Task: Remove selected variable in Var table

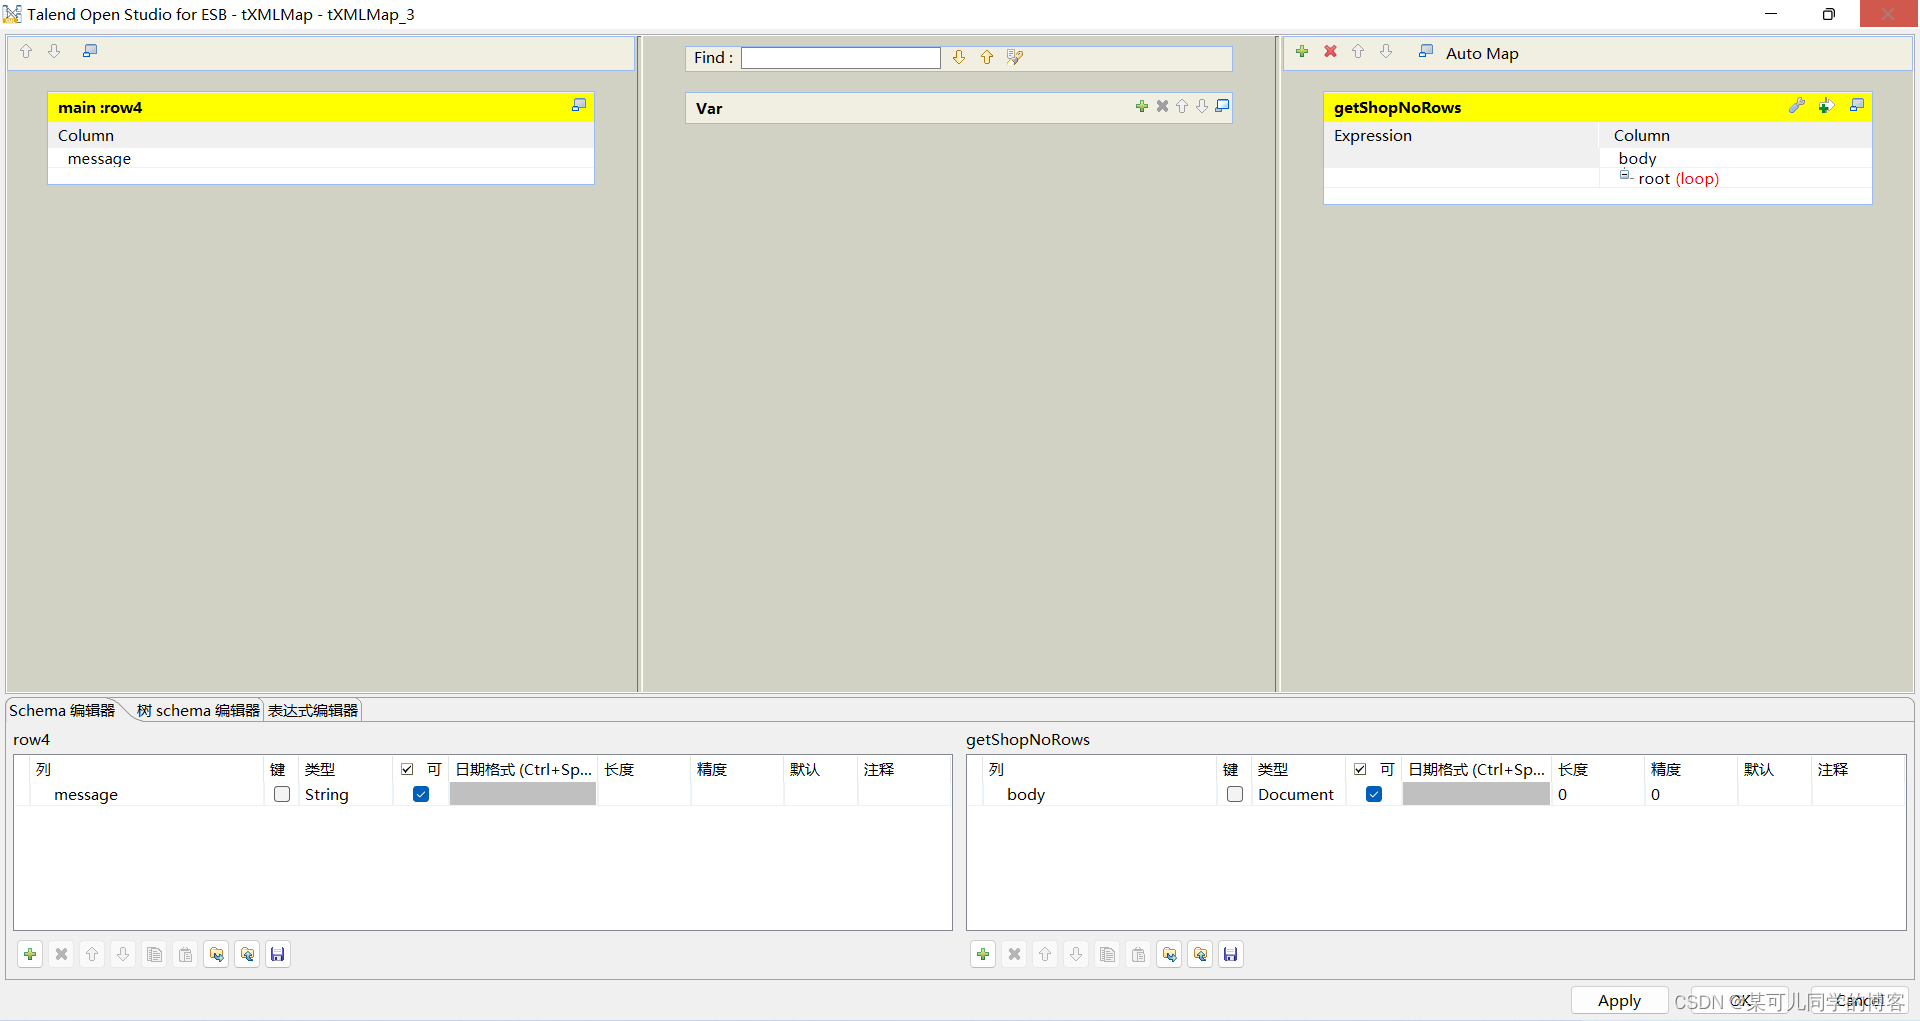Action: coord(1162,106)
